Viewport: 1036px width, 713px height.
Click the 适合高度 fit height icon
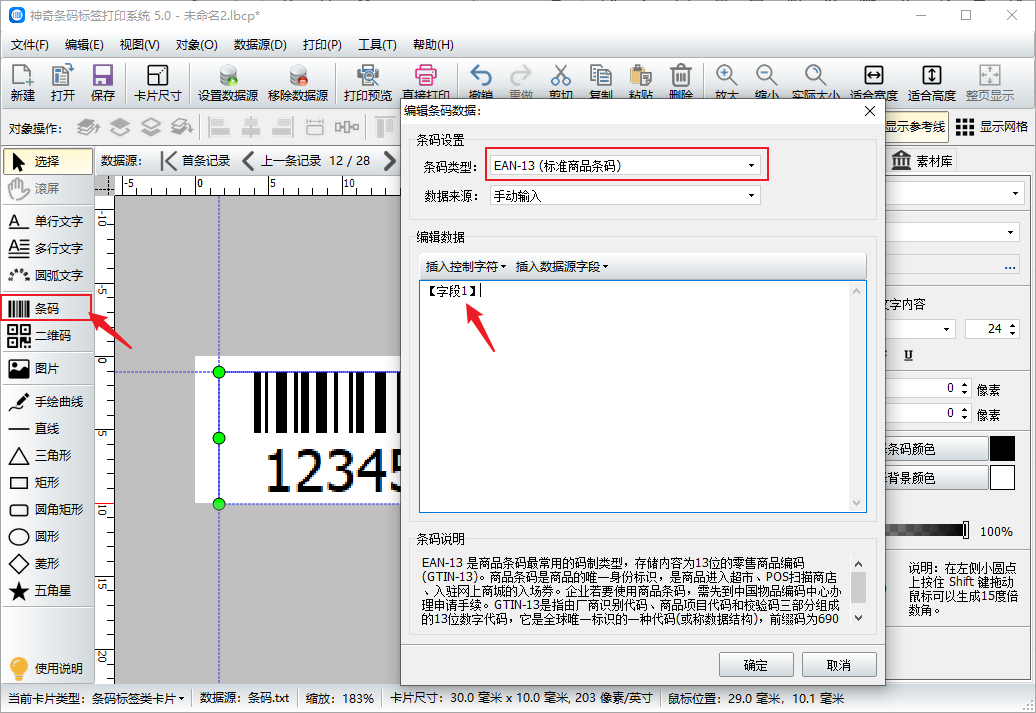click(x=932, y=83)
